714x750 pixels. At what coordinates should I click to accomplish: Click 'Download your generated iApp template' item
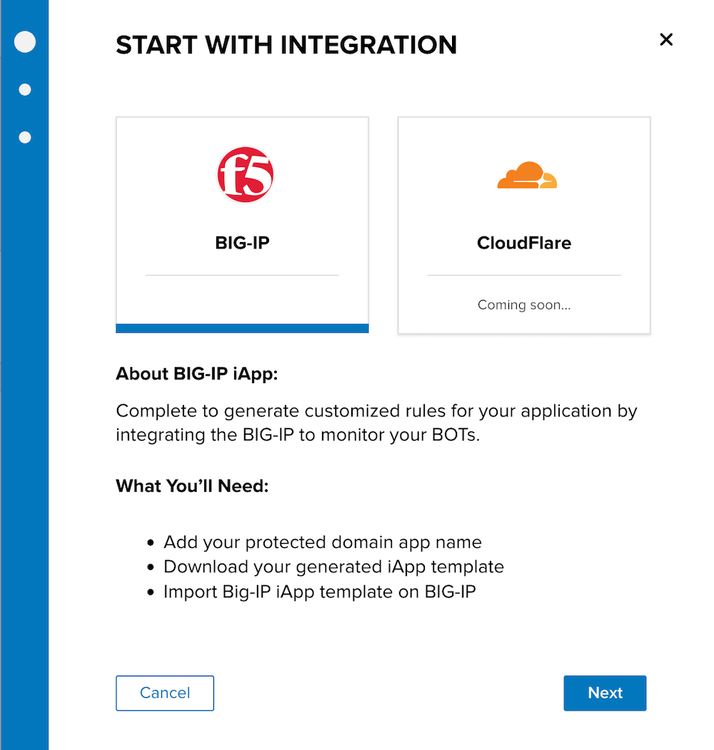coord(333,566)
